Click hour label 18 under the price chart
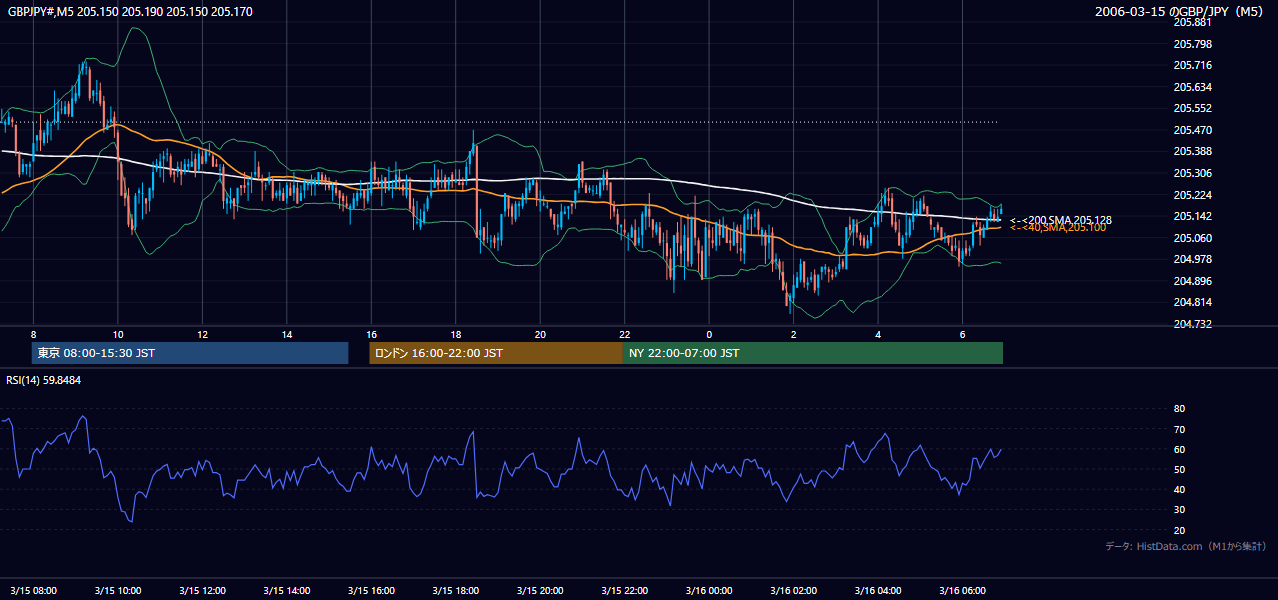 tap(456, 334)
